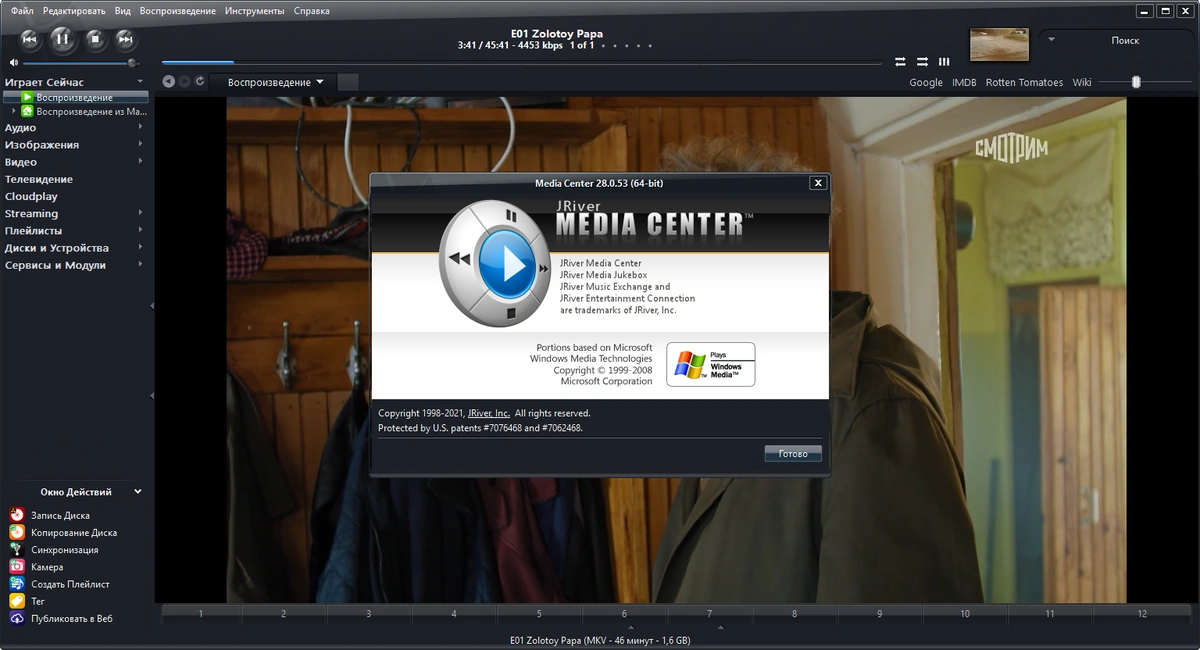
Task: Refresh the view with reload icon
Action: point(201,82)
